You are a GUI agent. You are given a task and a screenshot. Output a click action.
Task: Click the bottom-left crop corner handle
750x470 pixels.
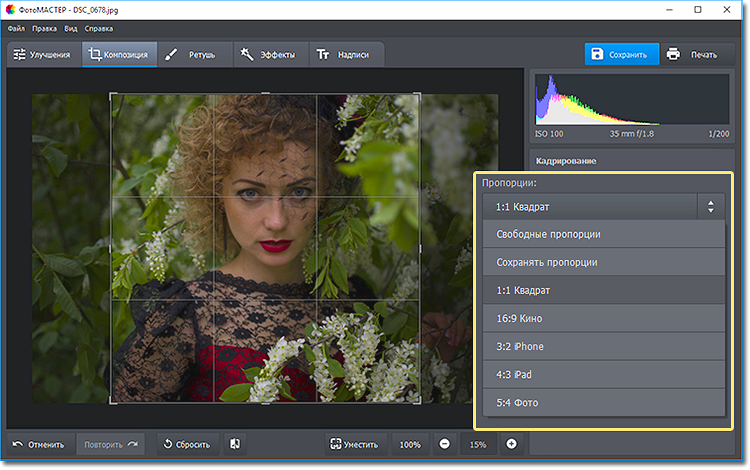(112, 402)
